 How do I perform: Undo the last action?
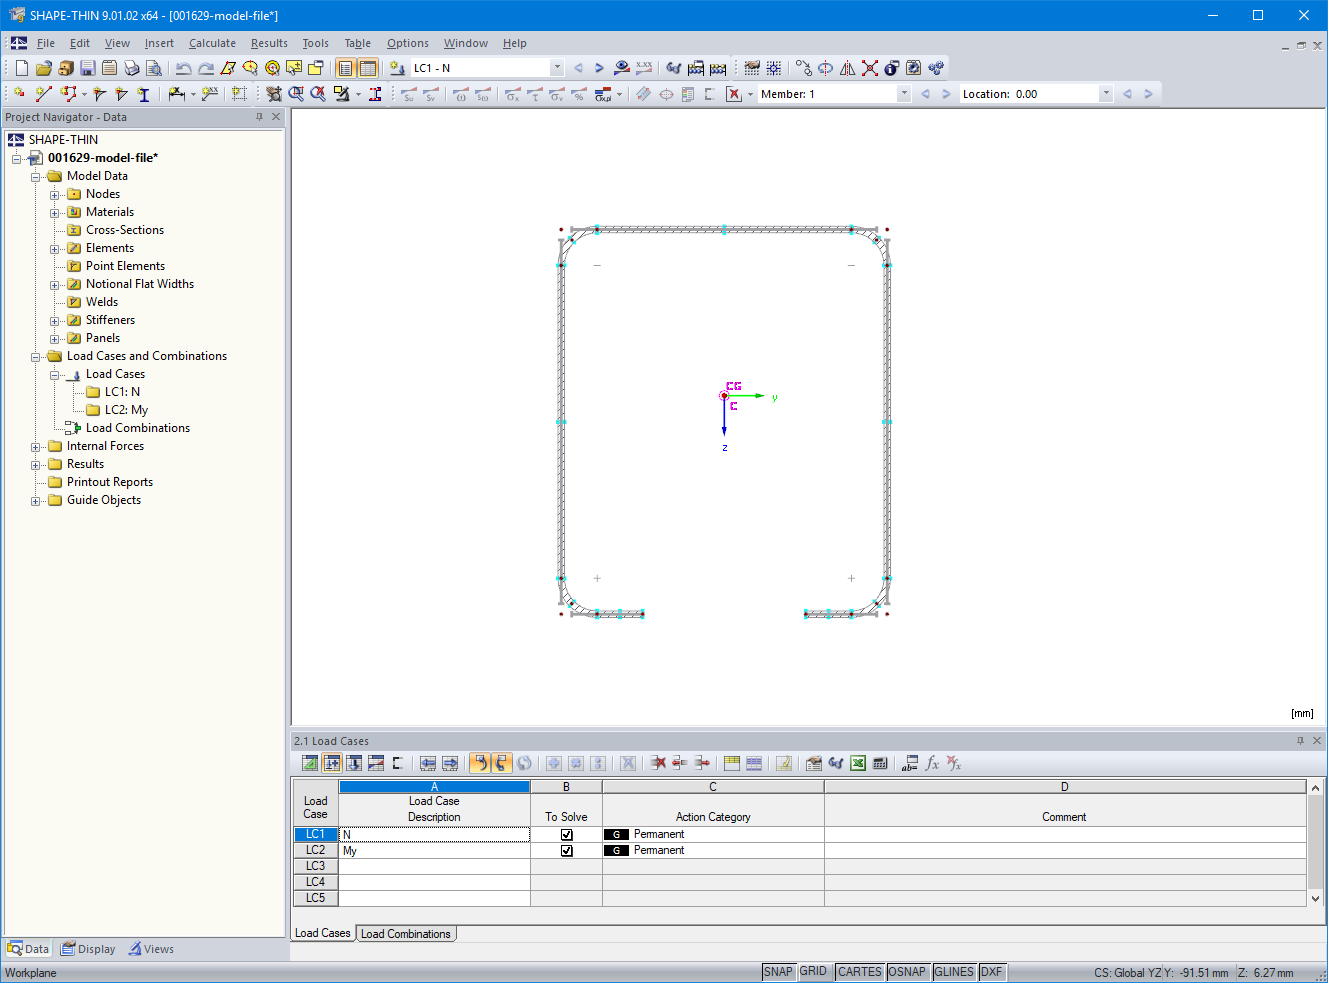183,68
